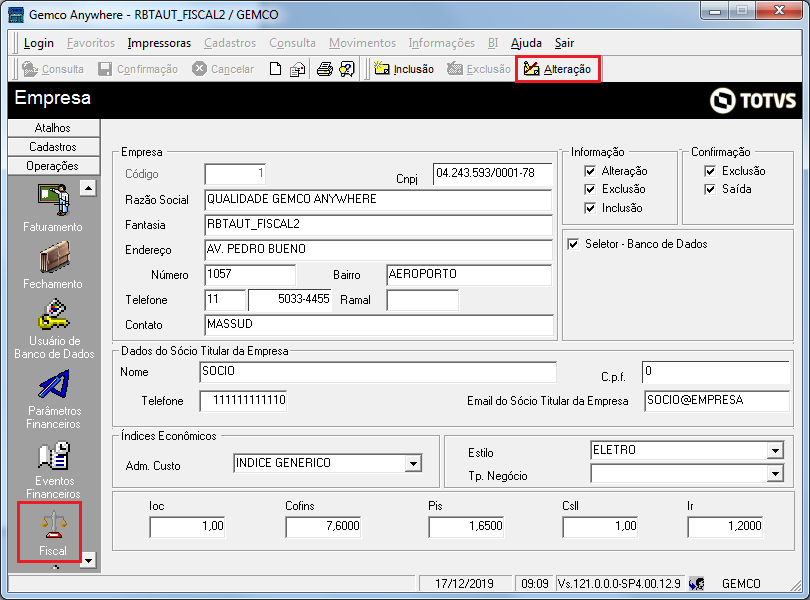The image size is (810, 600).
Task: Open the Eventos Financeiros icon
Action: coord(54,456)
